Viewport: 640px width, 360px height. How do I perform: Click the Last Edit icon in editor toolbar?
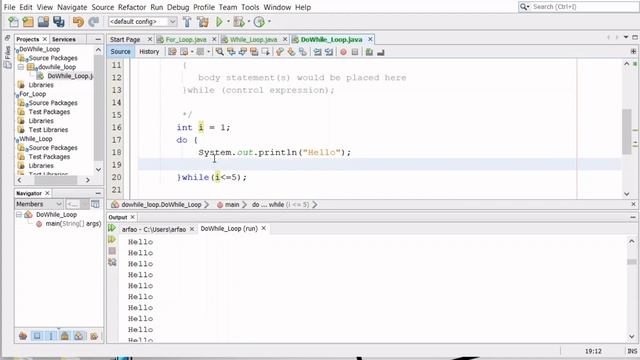172,52
